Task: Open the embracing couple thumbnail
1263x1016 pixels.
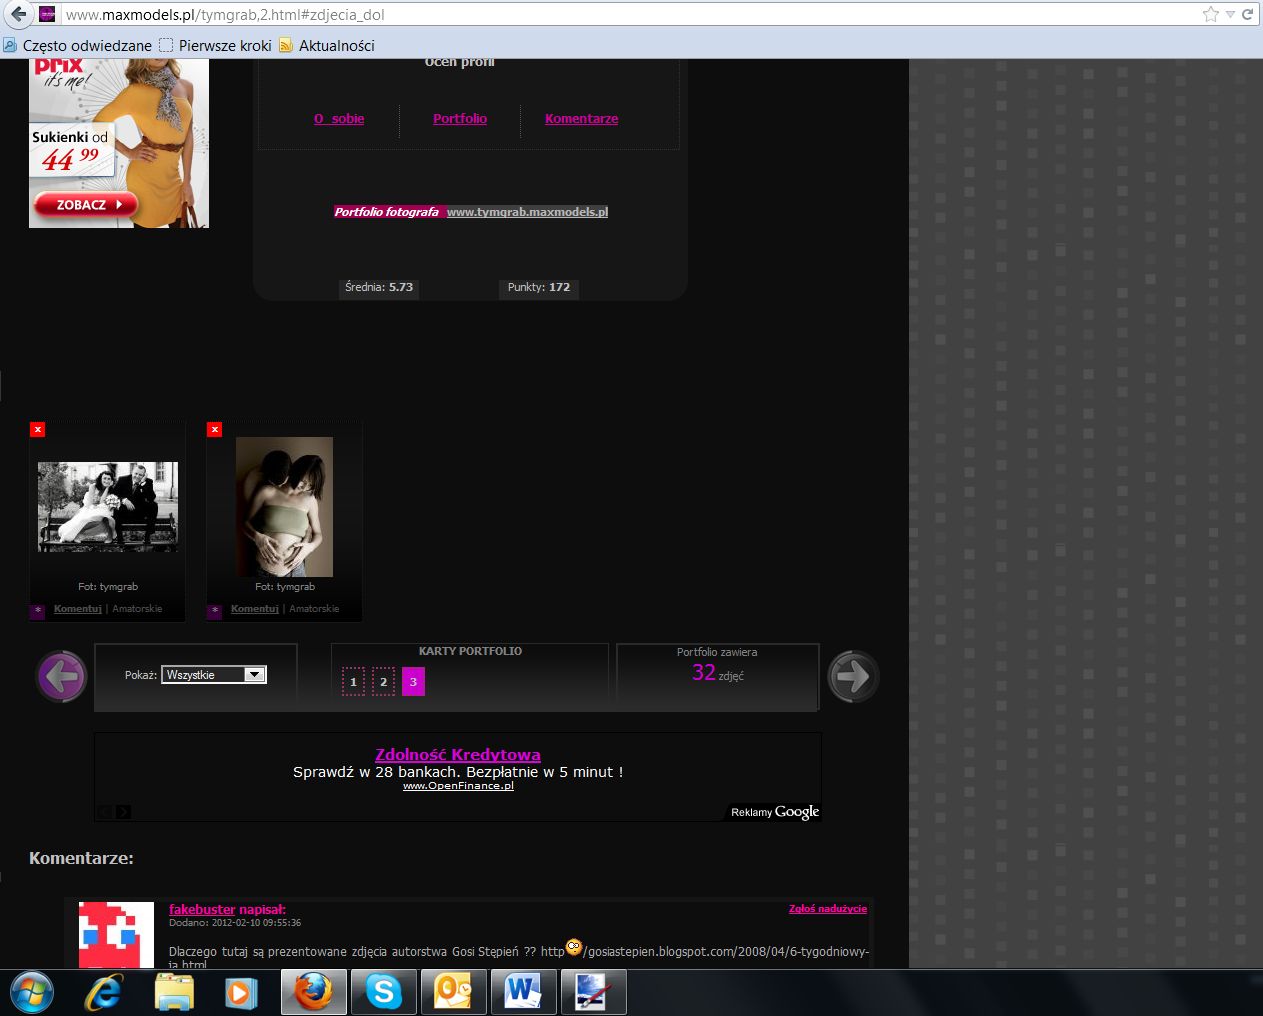Action: click(x=284, y=506)
